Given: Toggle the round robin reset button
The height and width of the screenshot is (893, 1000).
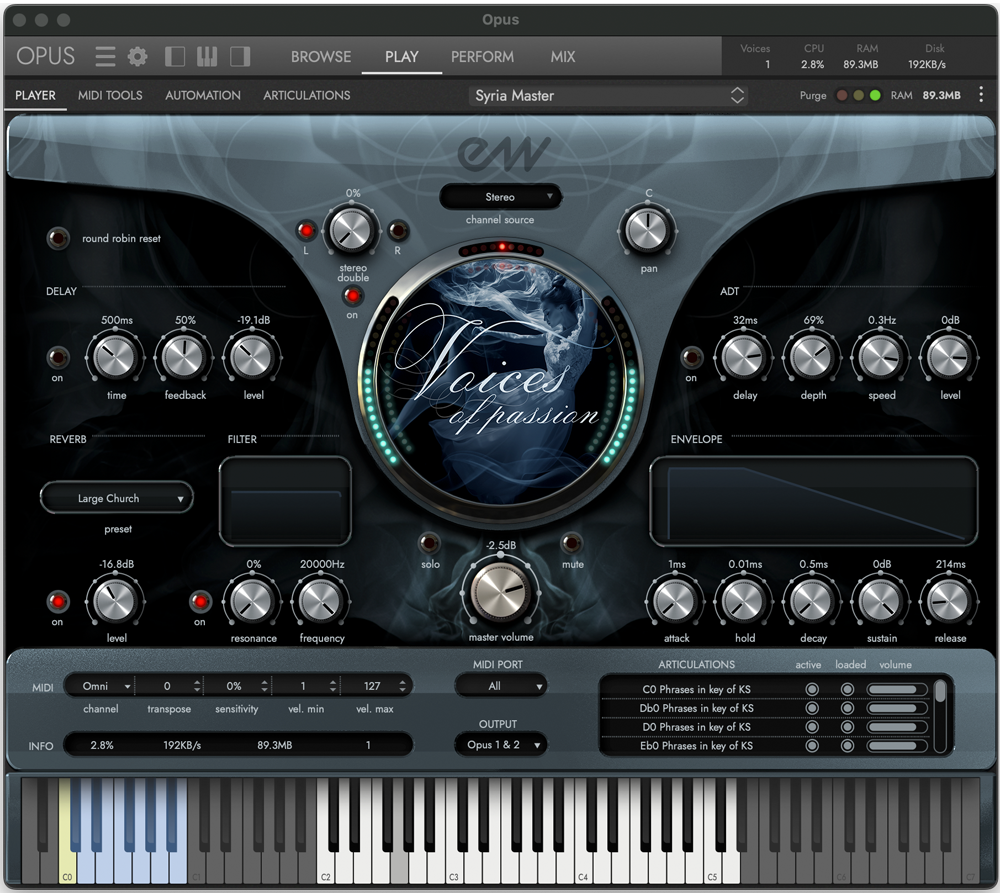Looking at the screenshot, I should (58, 239).
